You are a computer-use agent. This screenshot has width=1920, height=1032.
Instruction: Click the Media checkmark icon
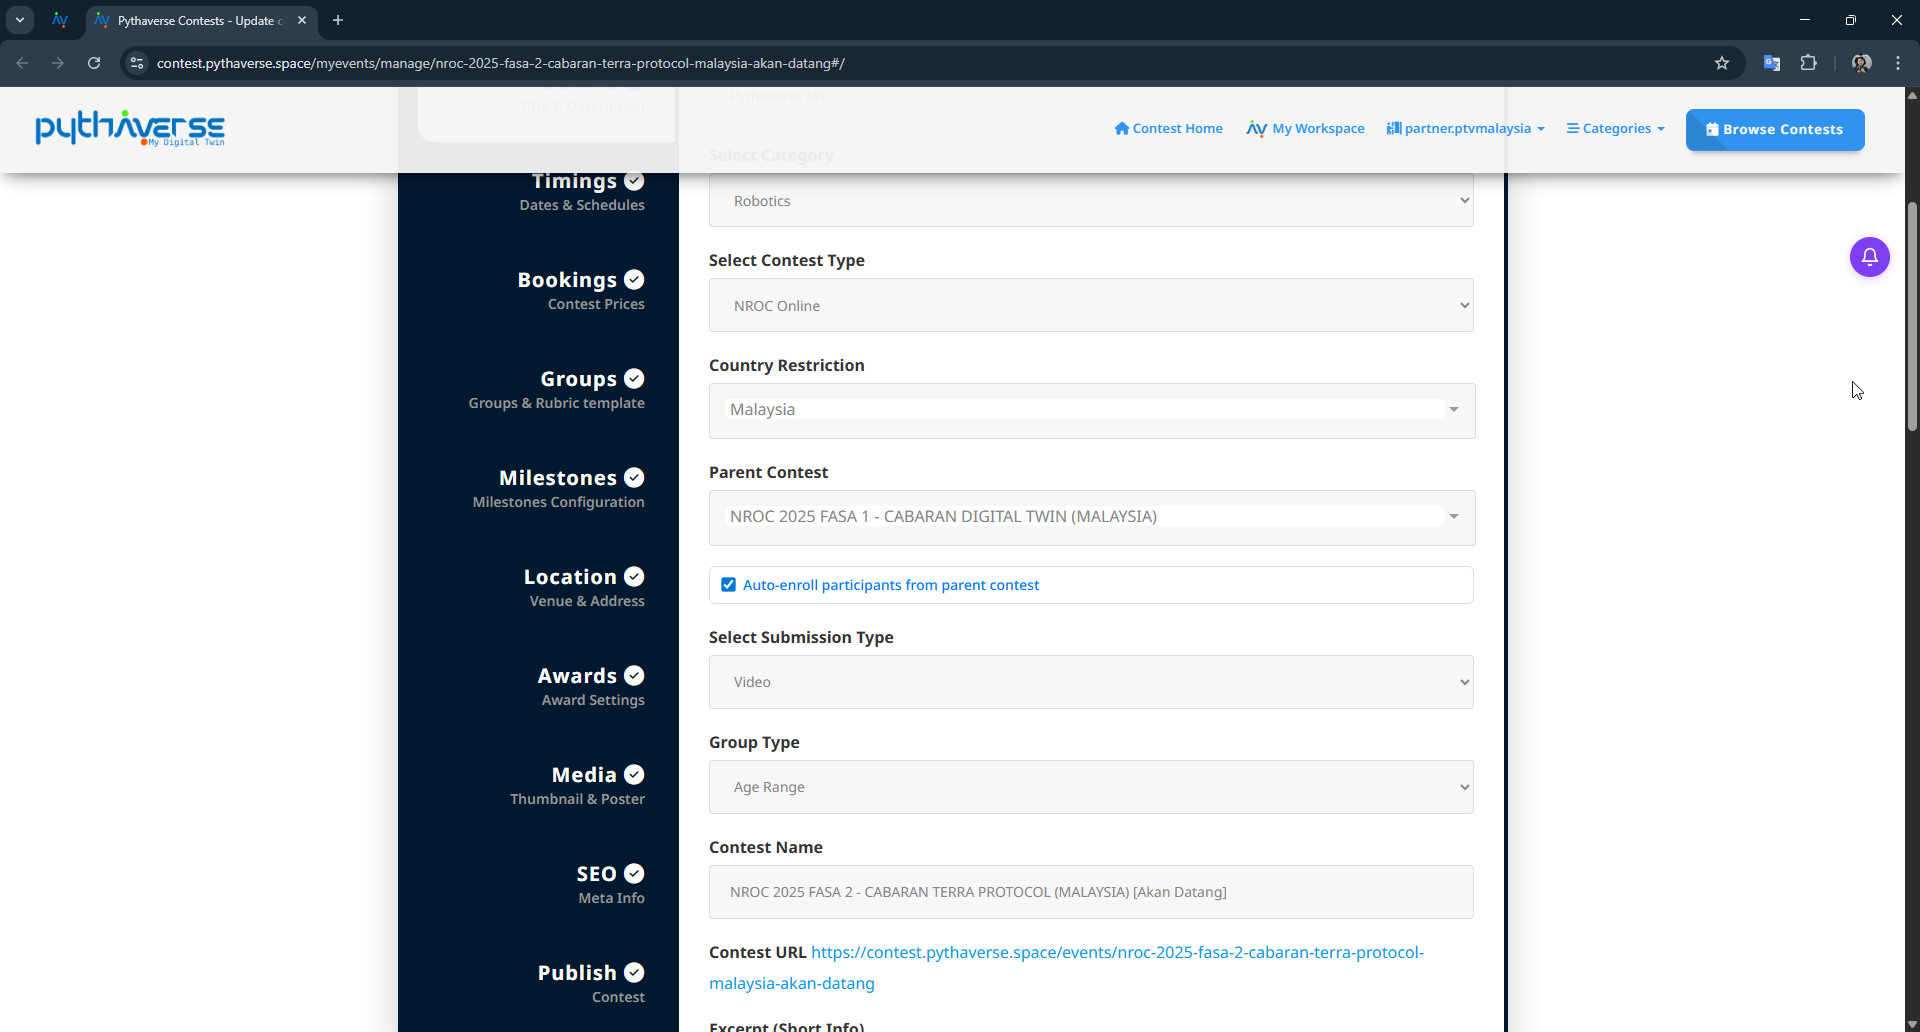tap(634, 774)
